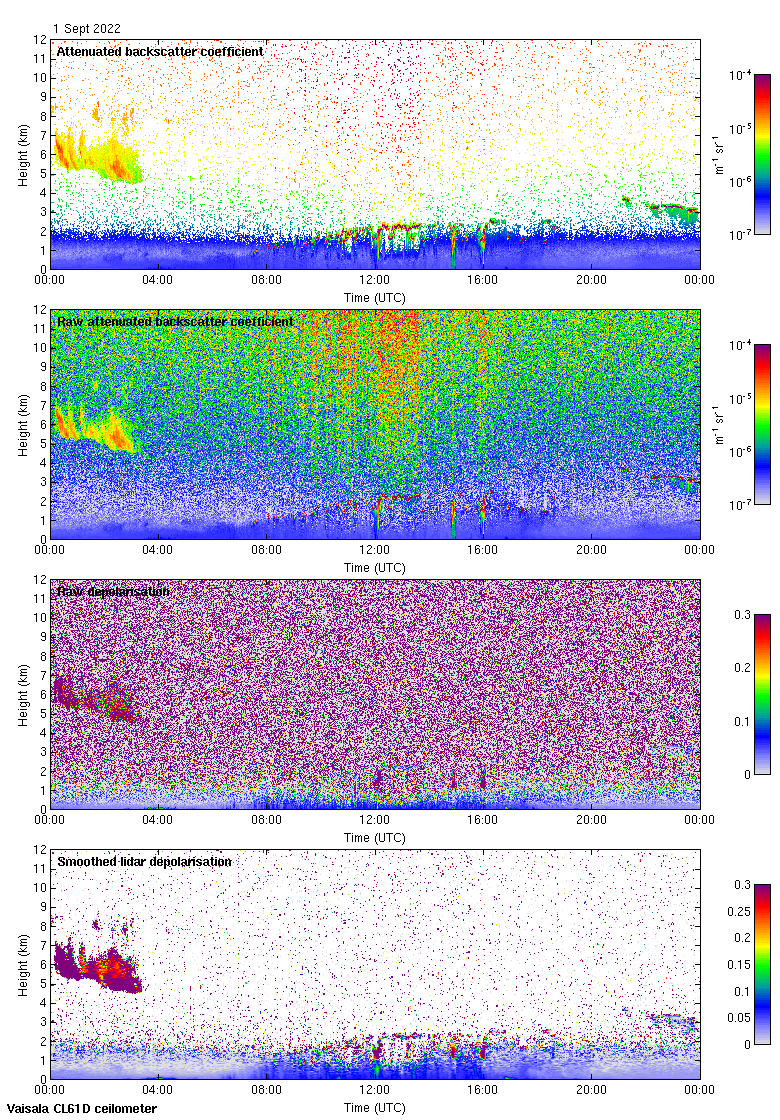Click the Raw depolarisation panel title
Image resolution: width=780 pixels, height=1120 pixels.
[x=113, y=591]
